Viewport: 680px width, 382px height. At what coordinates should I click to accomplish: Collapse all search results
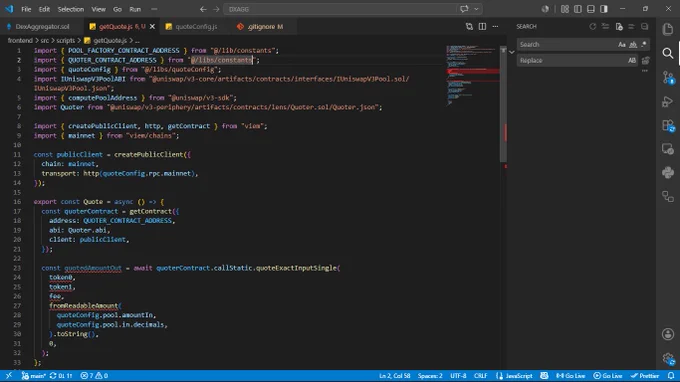coord(644,26)
